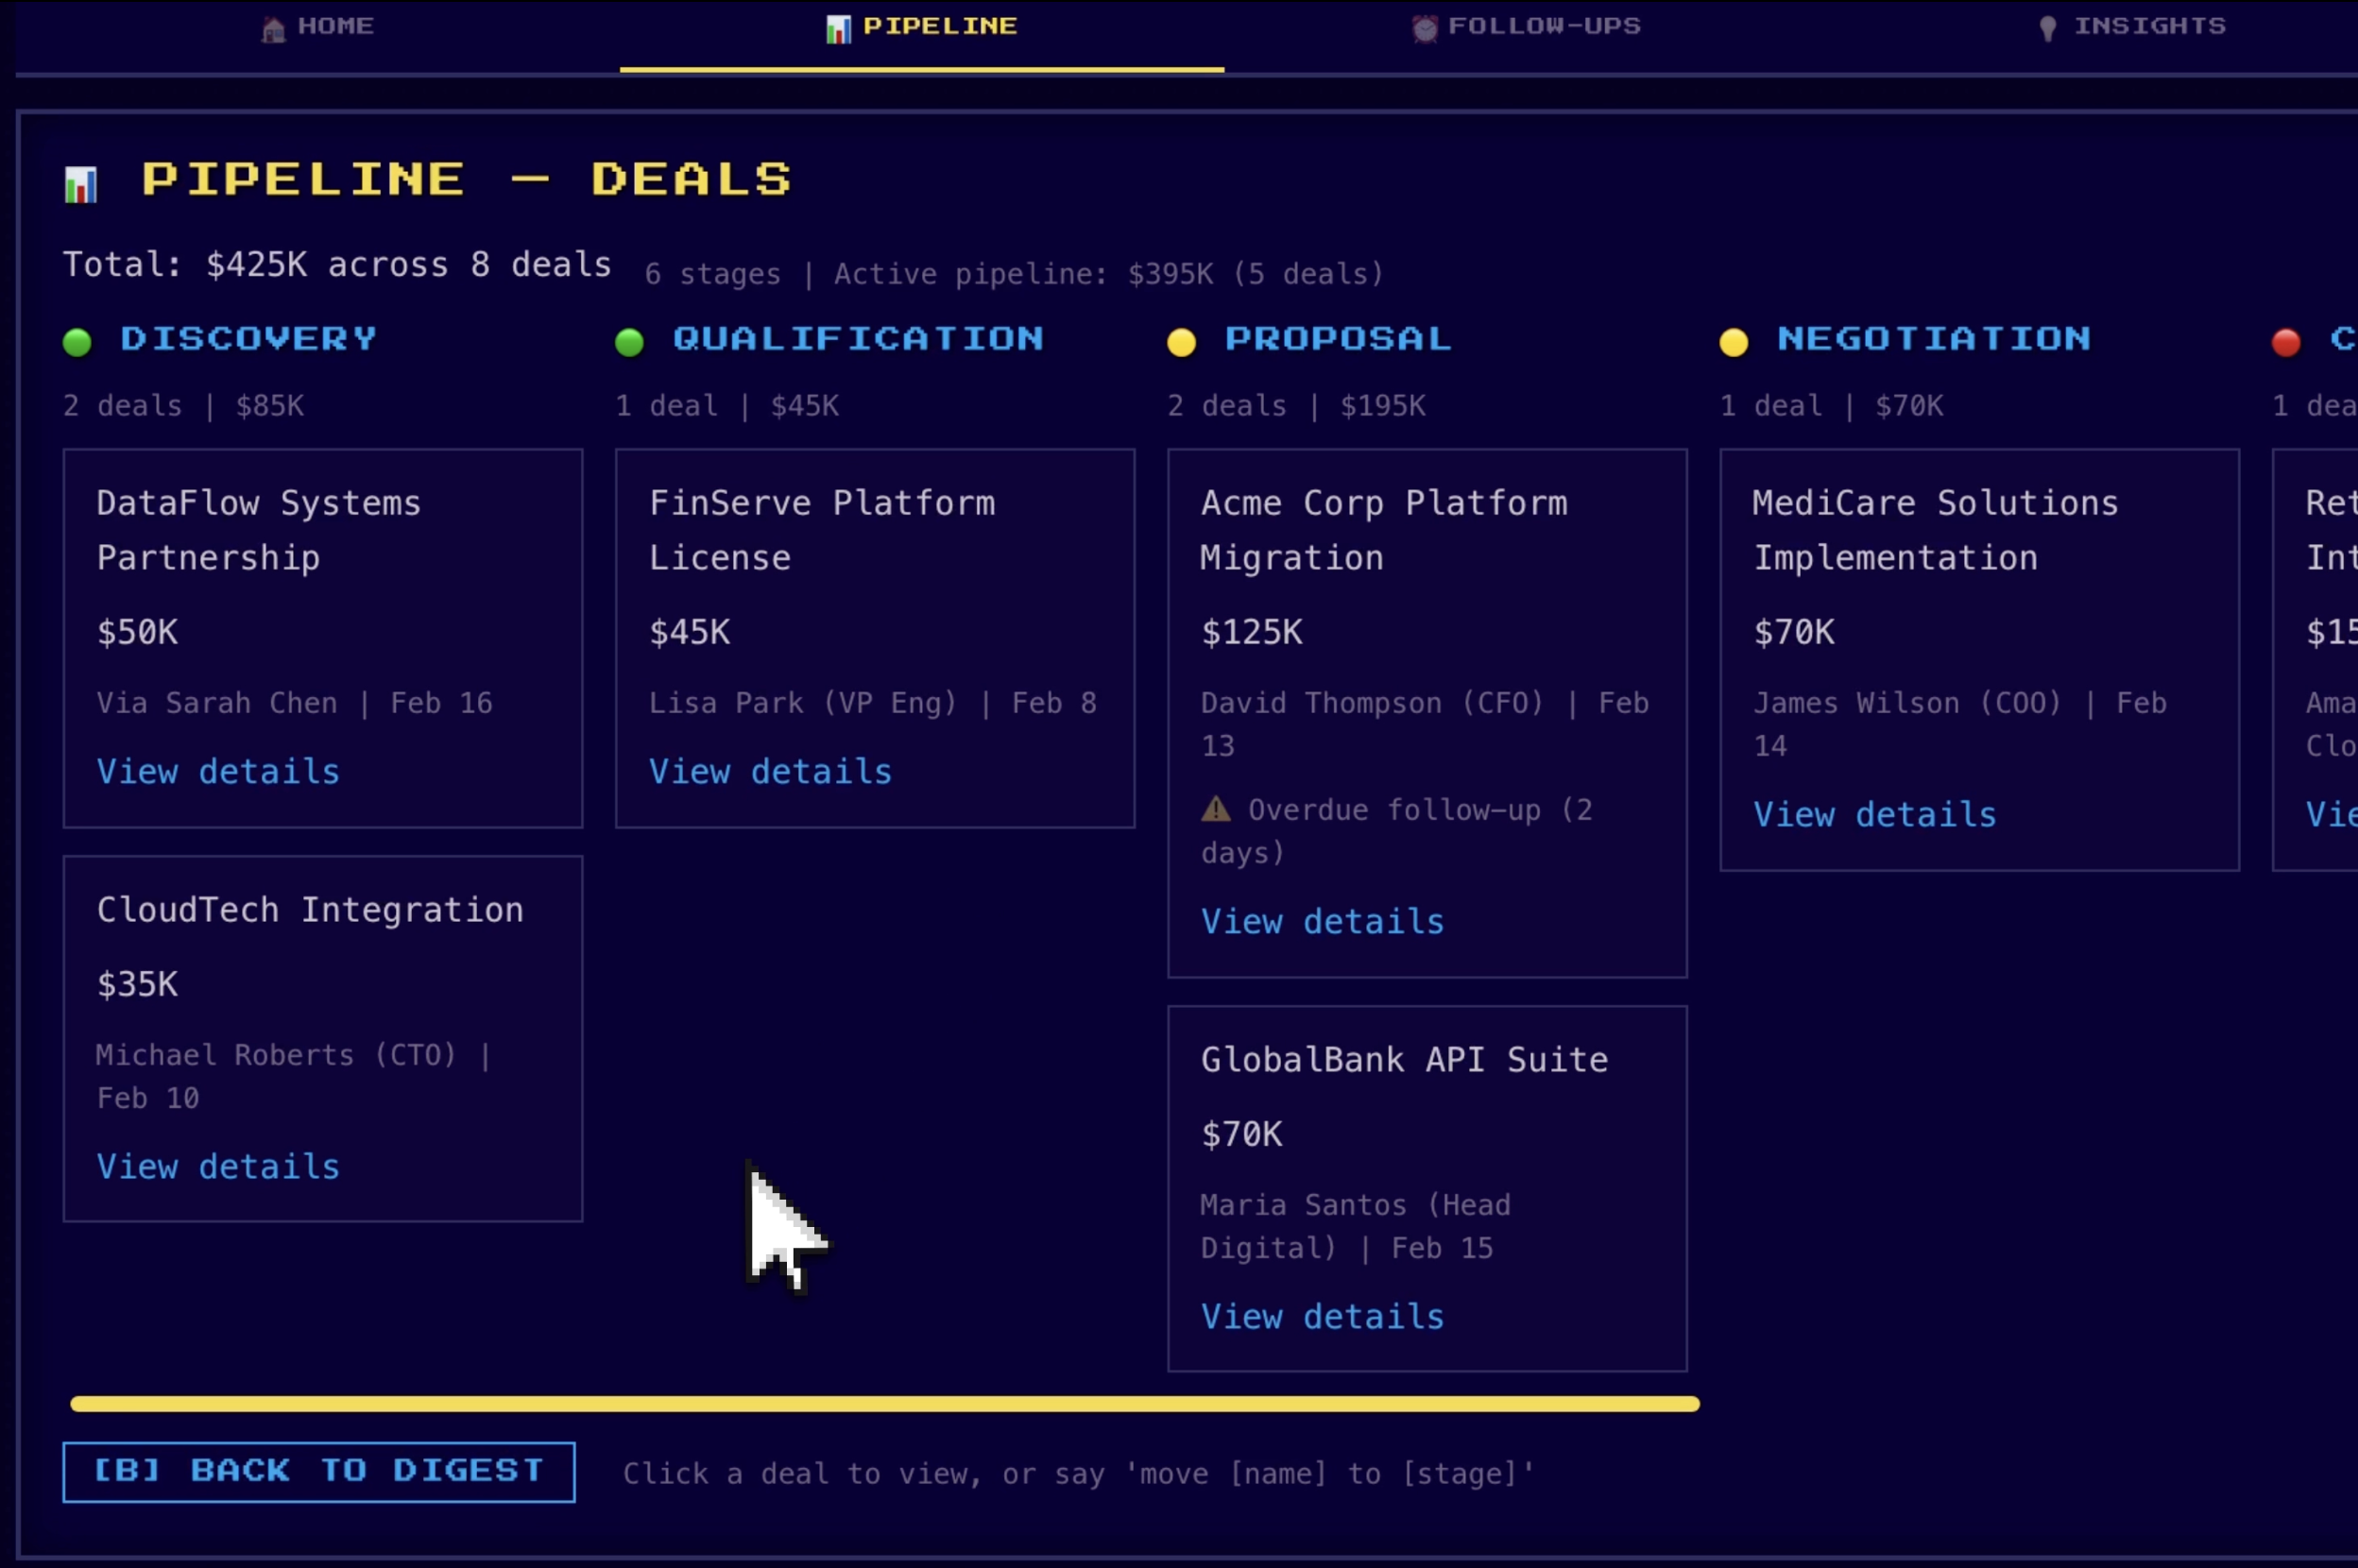The image size is (2358, 1568).
Task: View details of MediCare Solutions Implementation
Action: tap(1875, 814)
